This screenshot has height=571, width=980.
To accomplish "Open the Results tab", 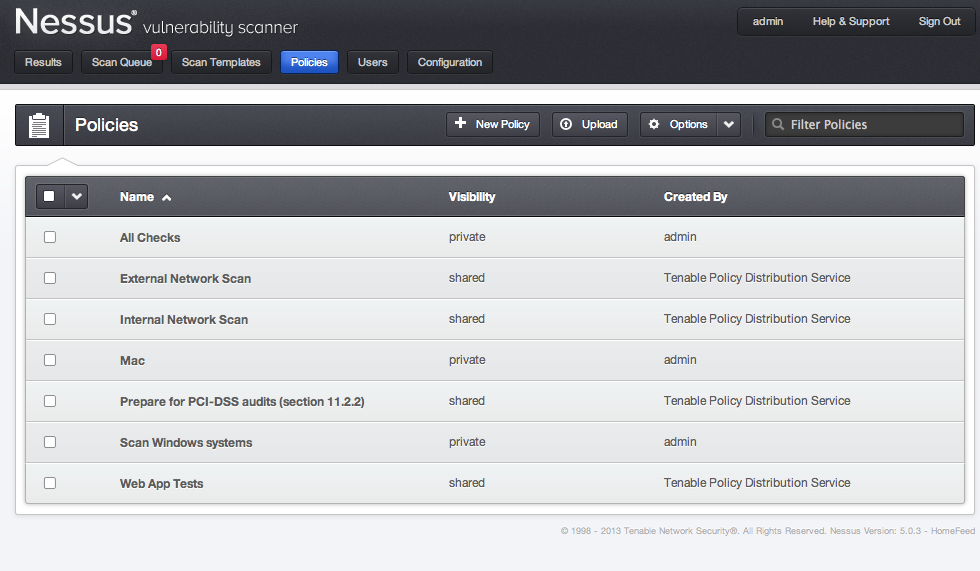I will 43,62.
